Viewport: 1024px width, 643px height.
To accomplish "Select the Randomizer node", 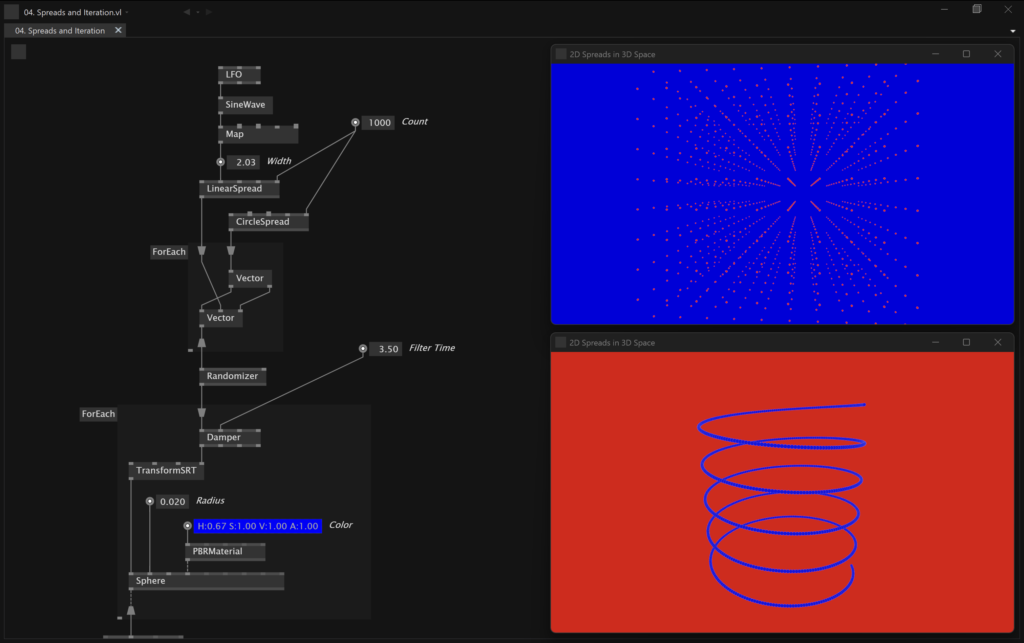I will coord(232,376).
